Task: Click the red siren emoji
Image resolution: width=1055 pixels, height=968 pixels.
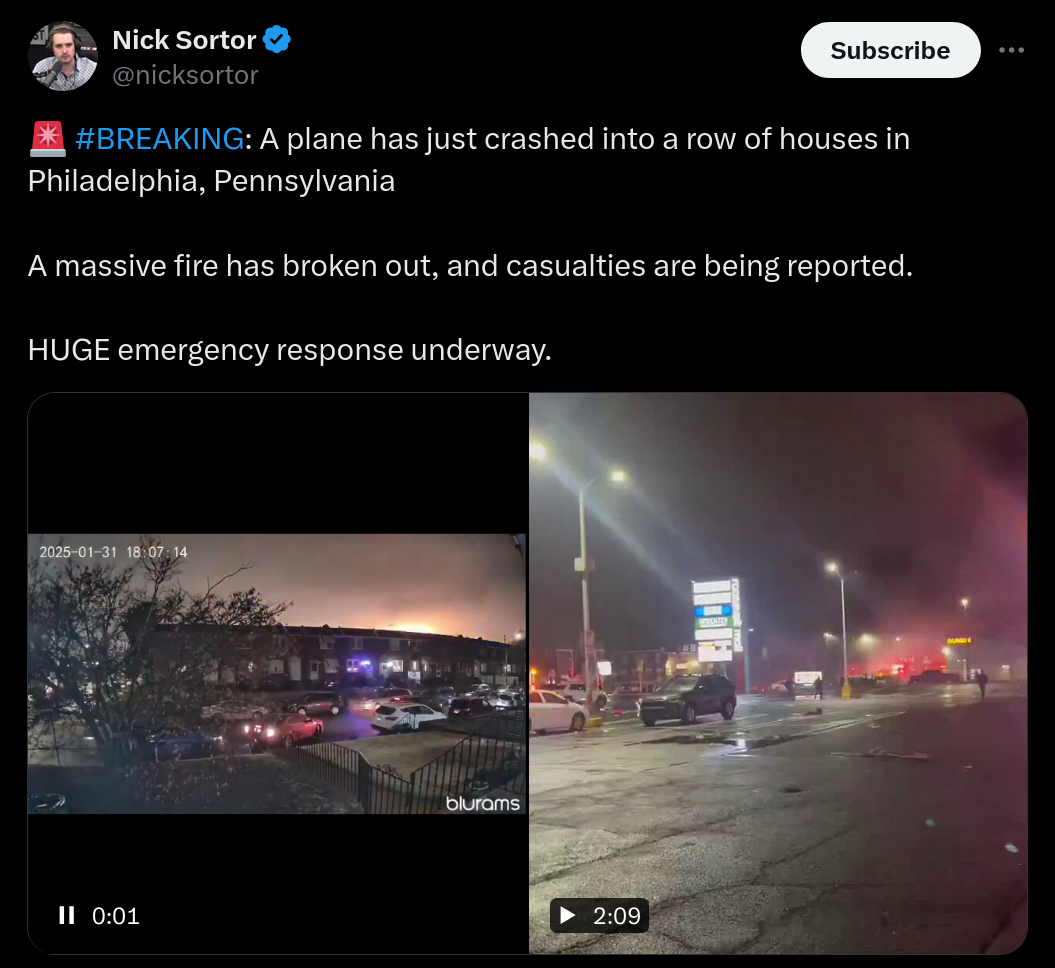Action: tap(48, 139)
